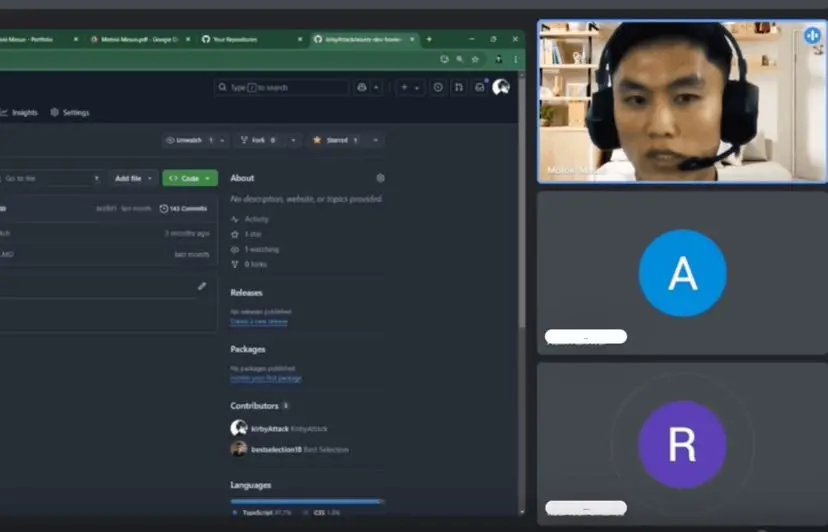Click the 0 forks text

coord(256,264)
